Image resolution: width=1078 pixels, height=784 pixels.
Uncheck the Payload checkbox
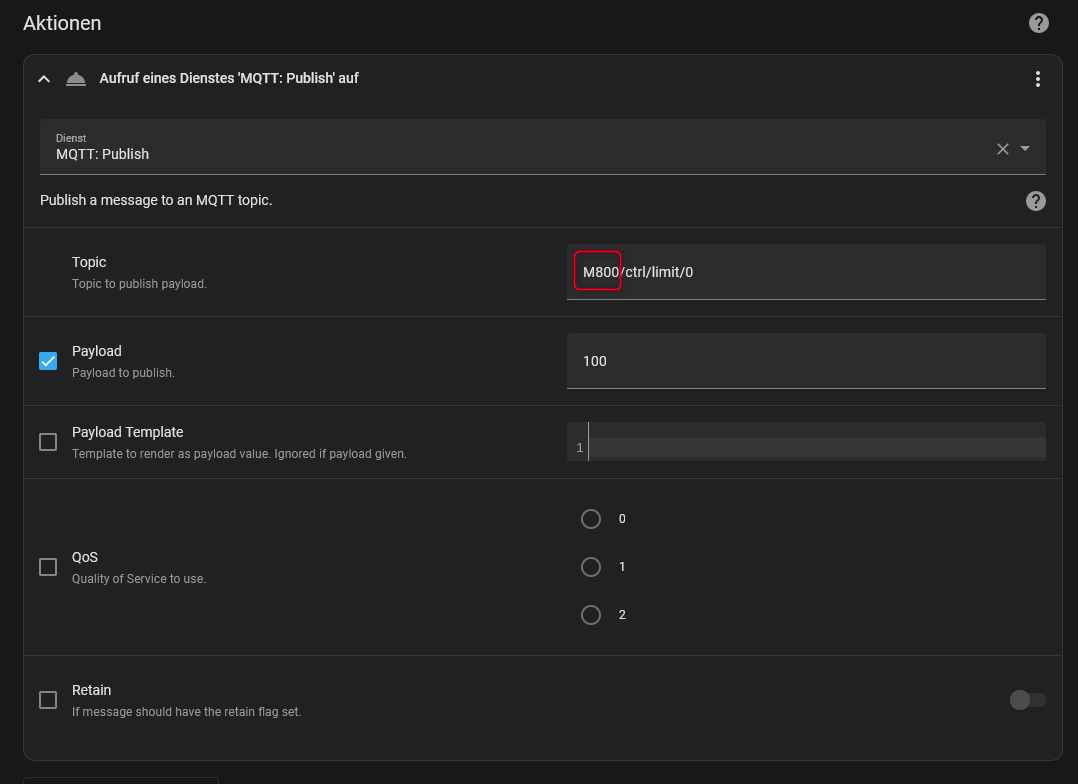coord(47,360)
